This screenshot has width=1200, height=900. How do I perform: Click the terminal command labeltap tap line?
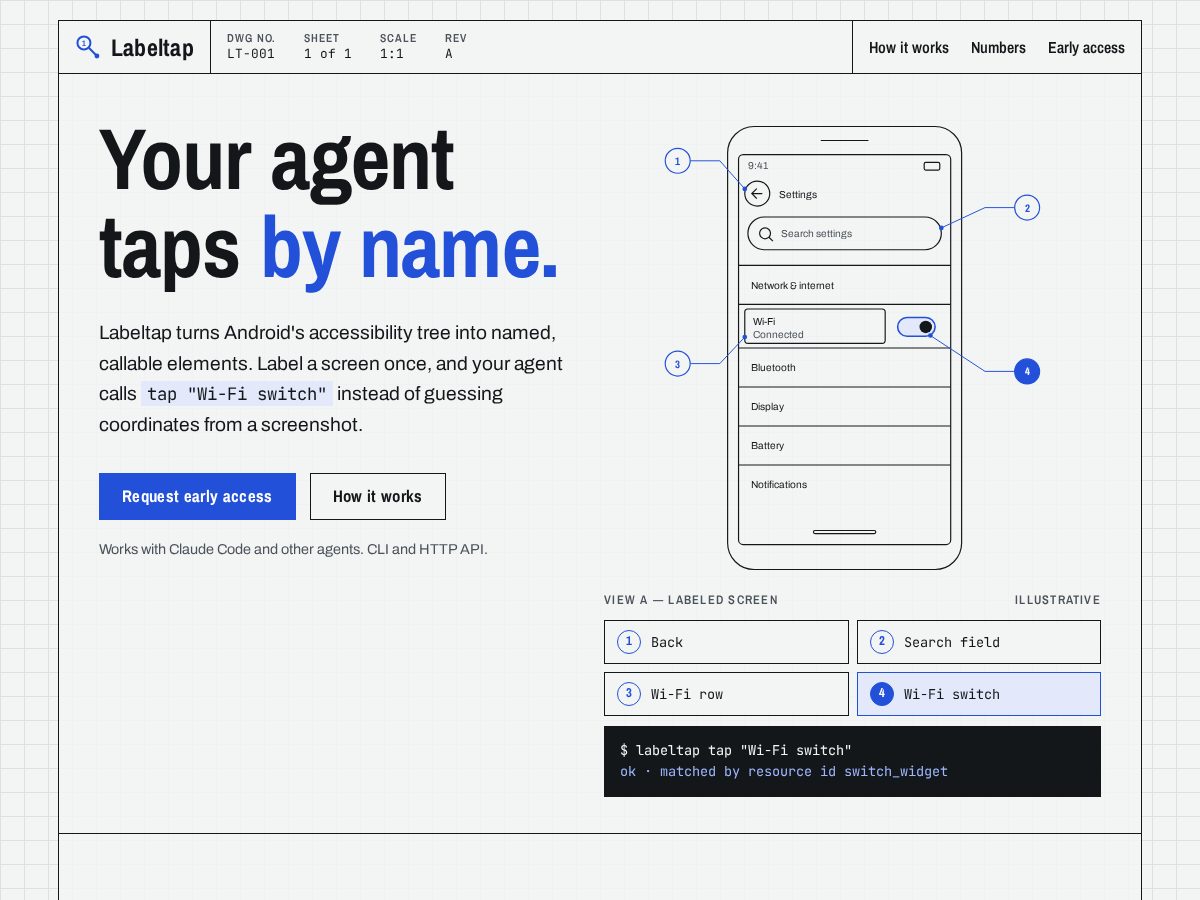736,750
